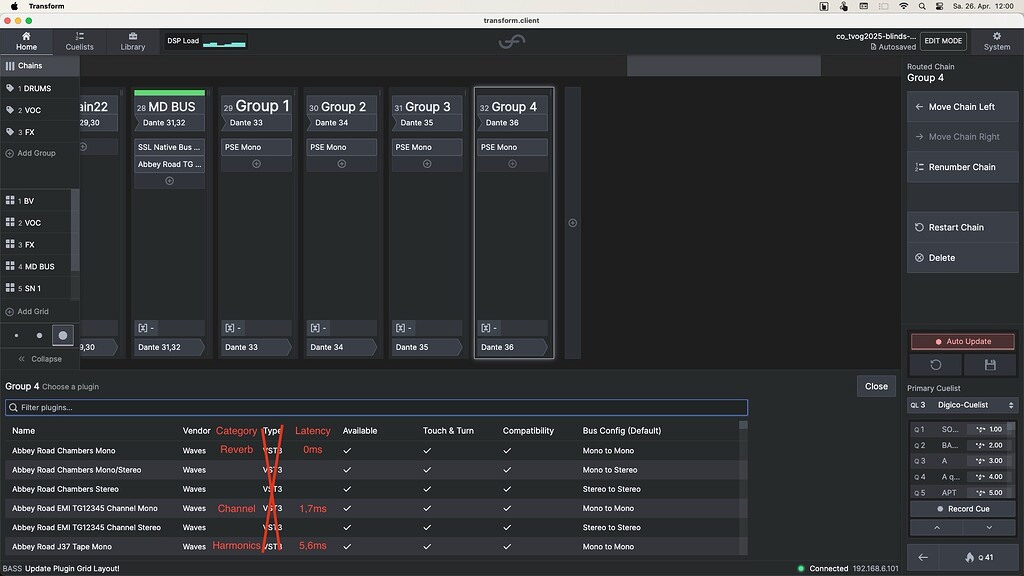Toggle EDIT MODE

943,40
